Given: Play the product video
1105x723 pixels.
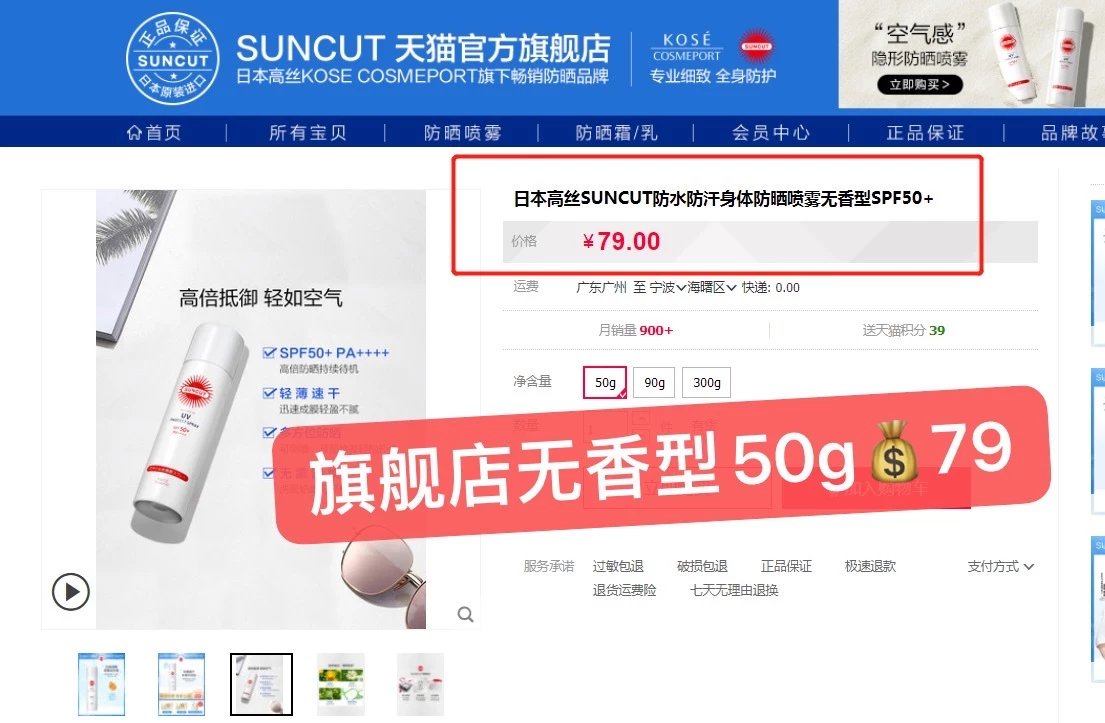Looking at the screenshot, I should click(x=70, y=591).
